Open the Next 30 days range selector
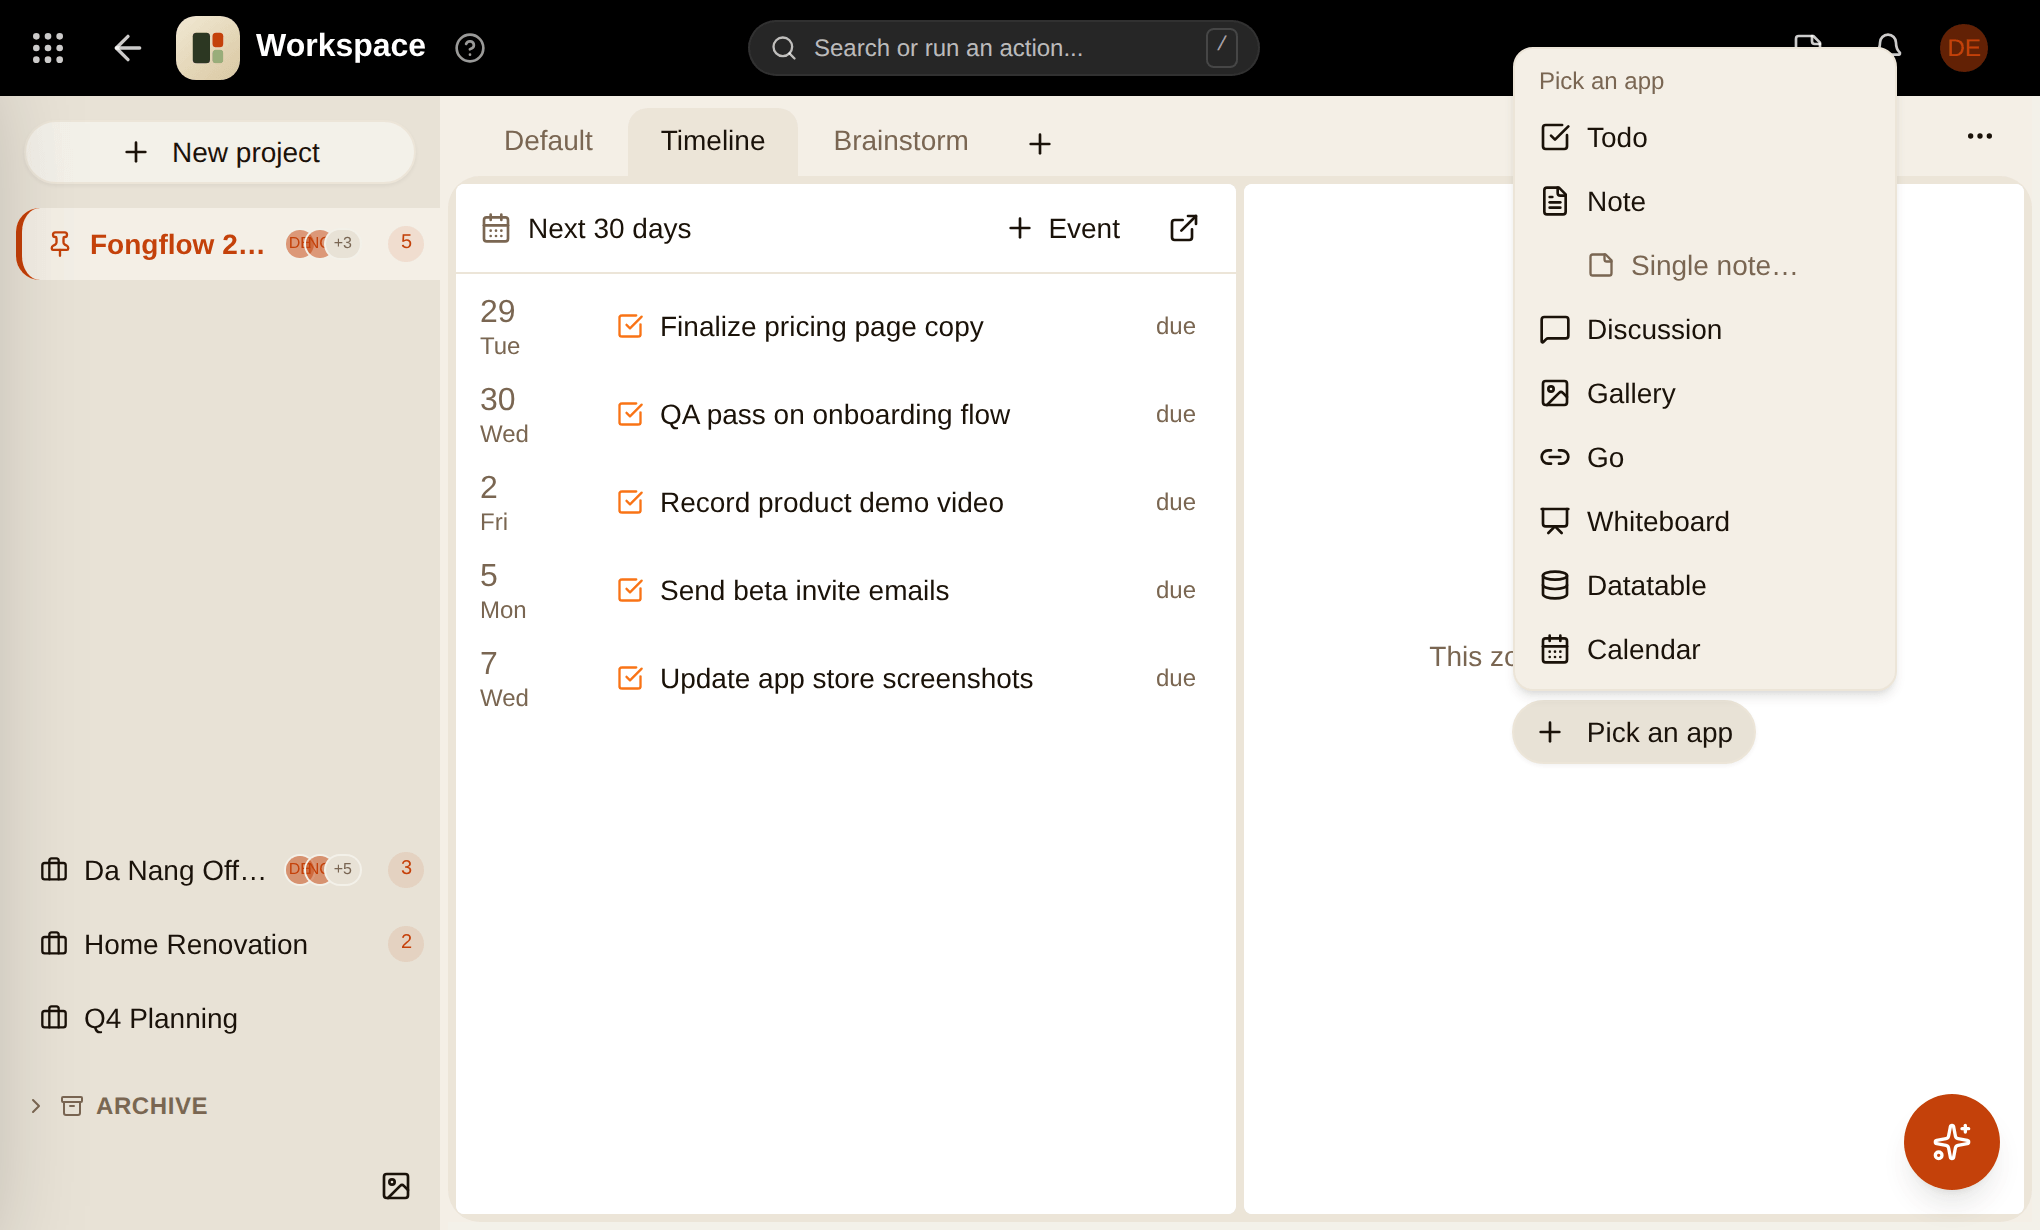The width and height of the screenshot is (2040, 1230). coord(609,228)
